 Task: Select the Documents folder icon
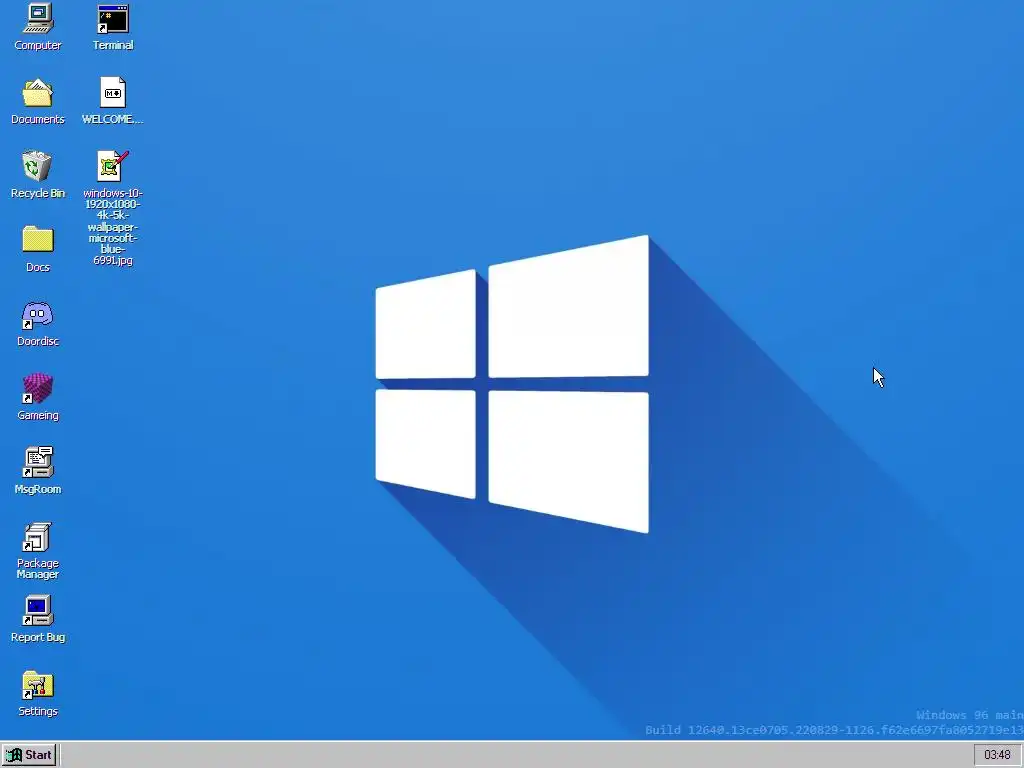38,93
